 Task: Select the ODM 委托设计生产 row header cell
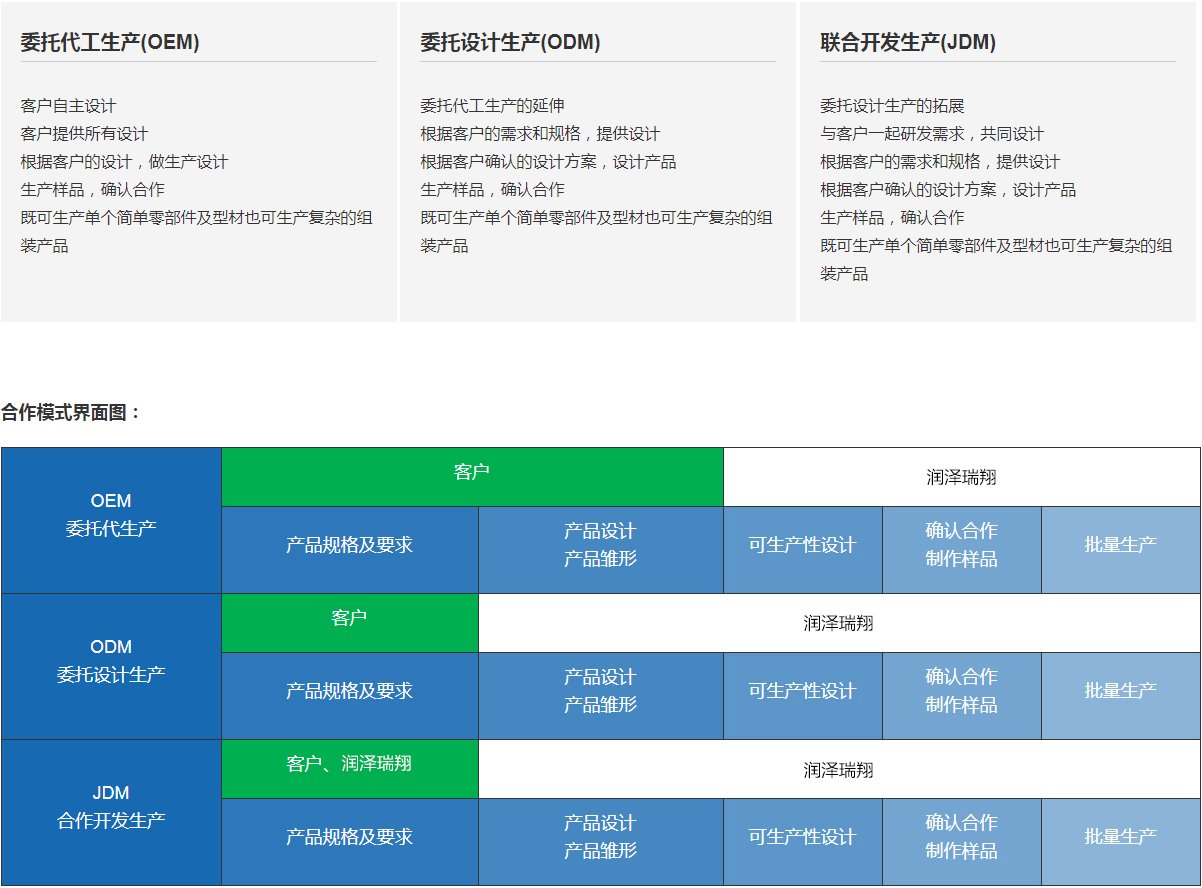111,662
